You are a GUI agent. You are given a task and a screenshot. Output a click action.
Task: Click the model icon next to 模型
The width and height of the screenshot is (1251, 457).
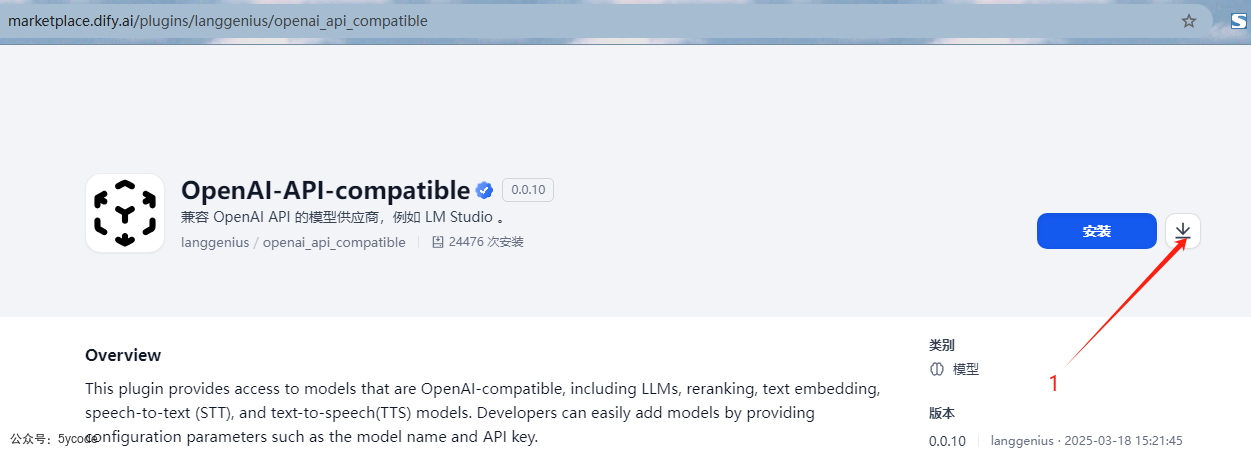pos(937,369)
